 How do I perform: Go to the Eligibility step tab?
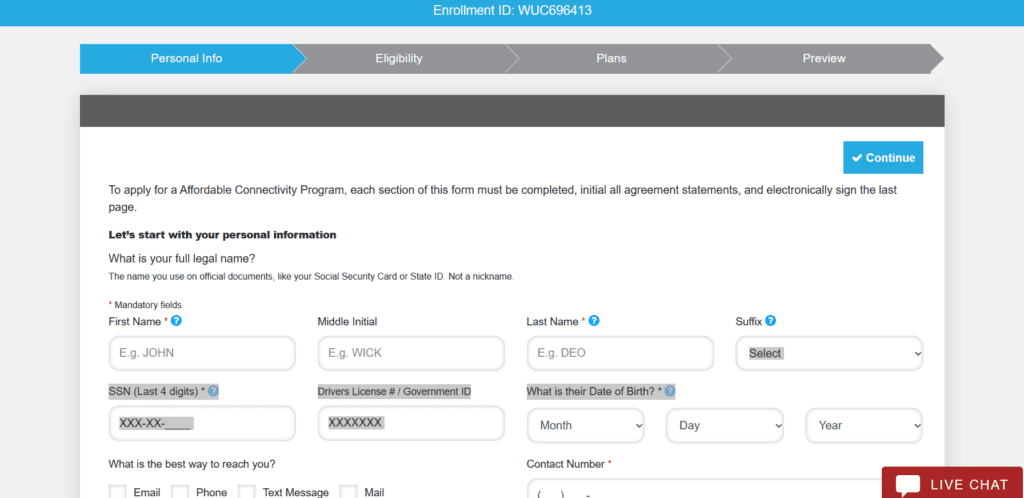point(399,58)
